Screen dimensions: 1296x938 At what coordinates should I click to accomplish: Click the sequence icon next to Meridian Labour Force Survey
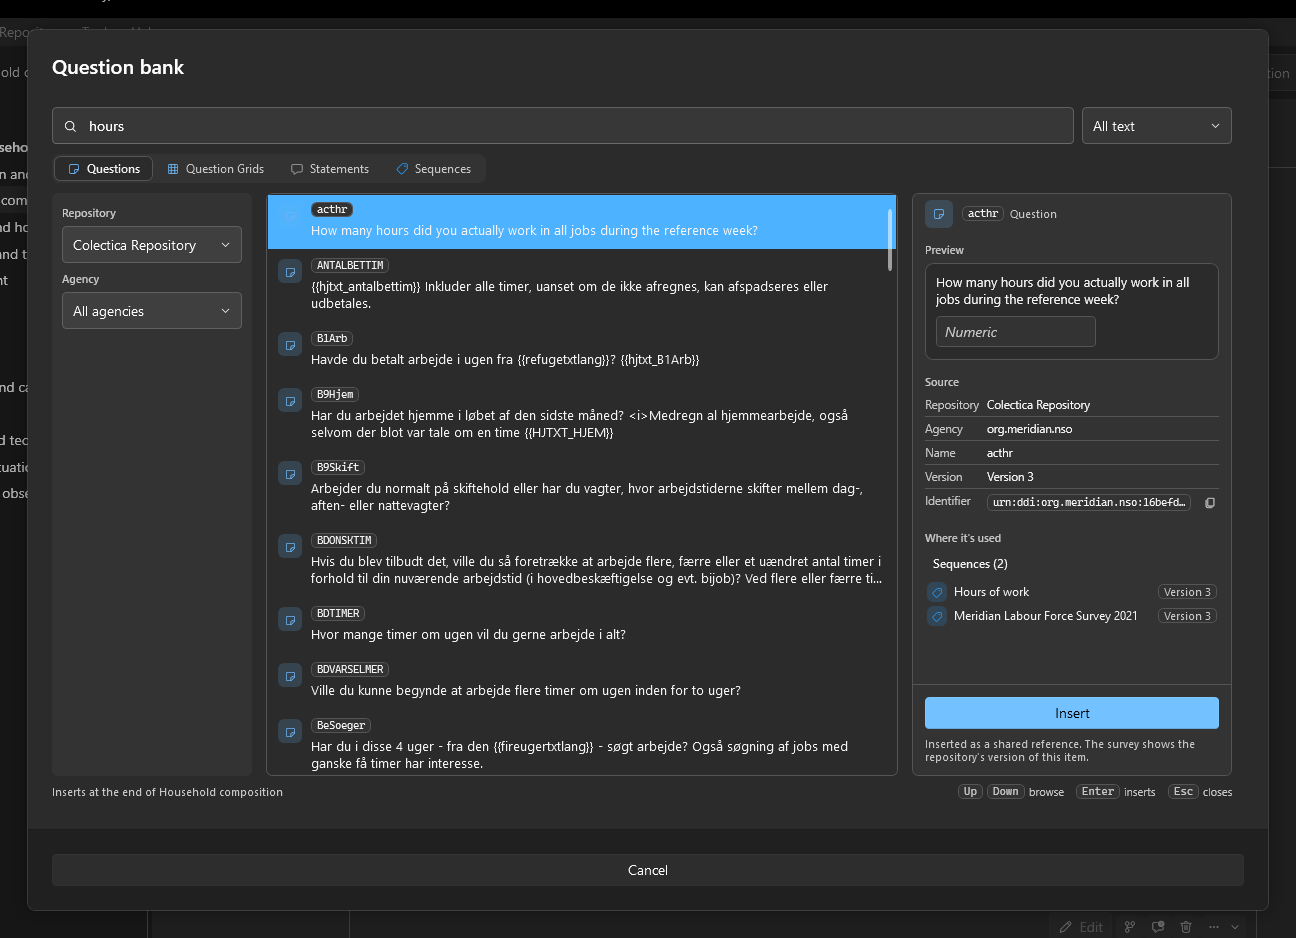(x=937, y=616)
